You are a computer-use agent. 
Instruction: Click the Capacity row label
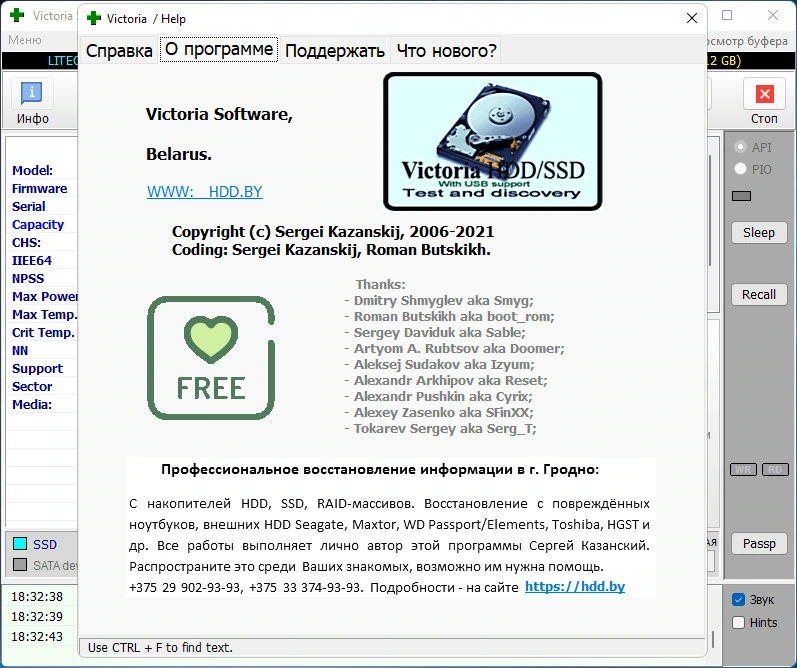point(38,224)
